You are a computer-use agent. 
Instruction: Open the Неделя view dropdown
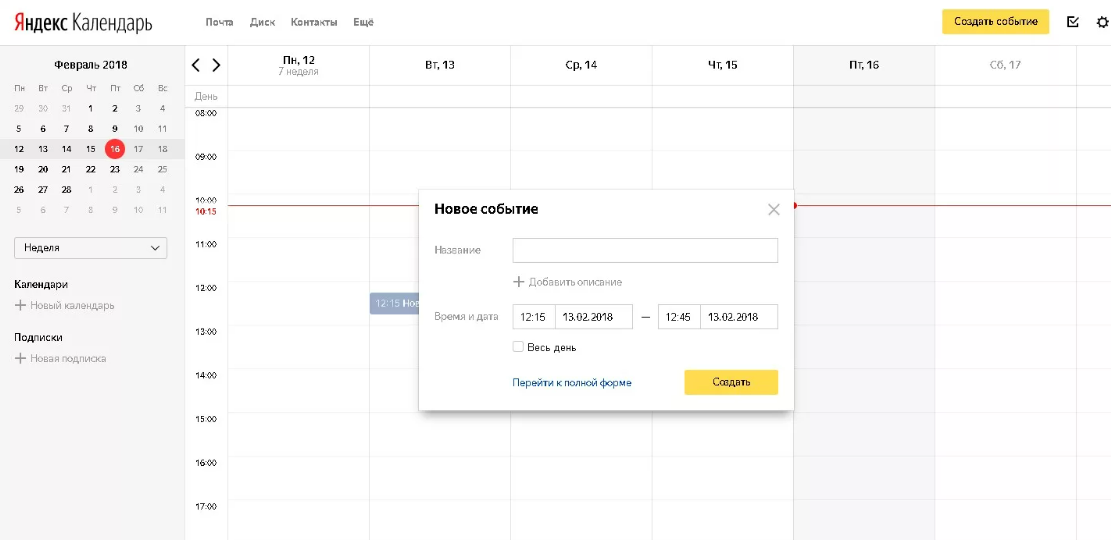(91, 248)
